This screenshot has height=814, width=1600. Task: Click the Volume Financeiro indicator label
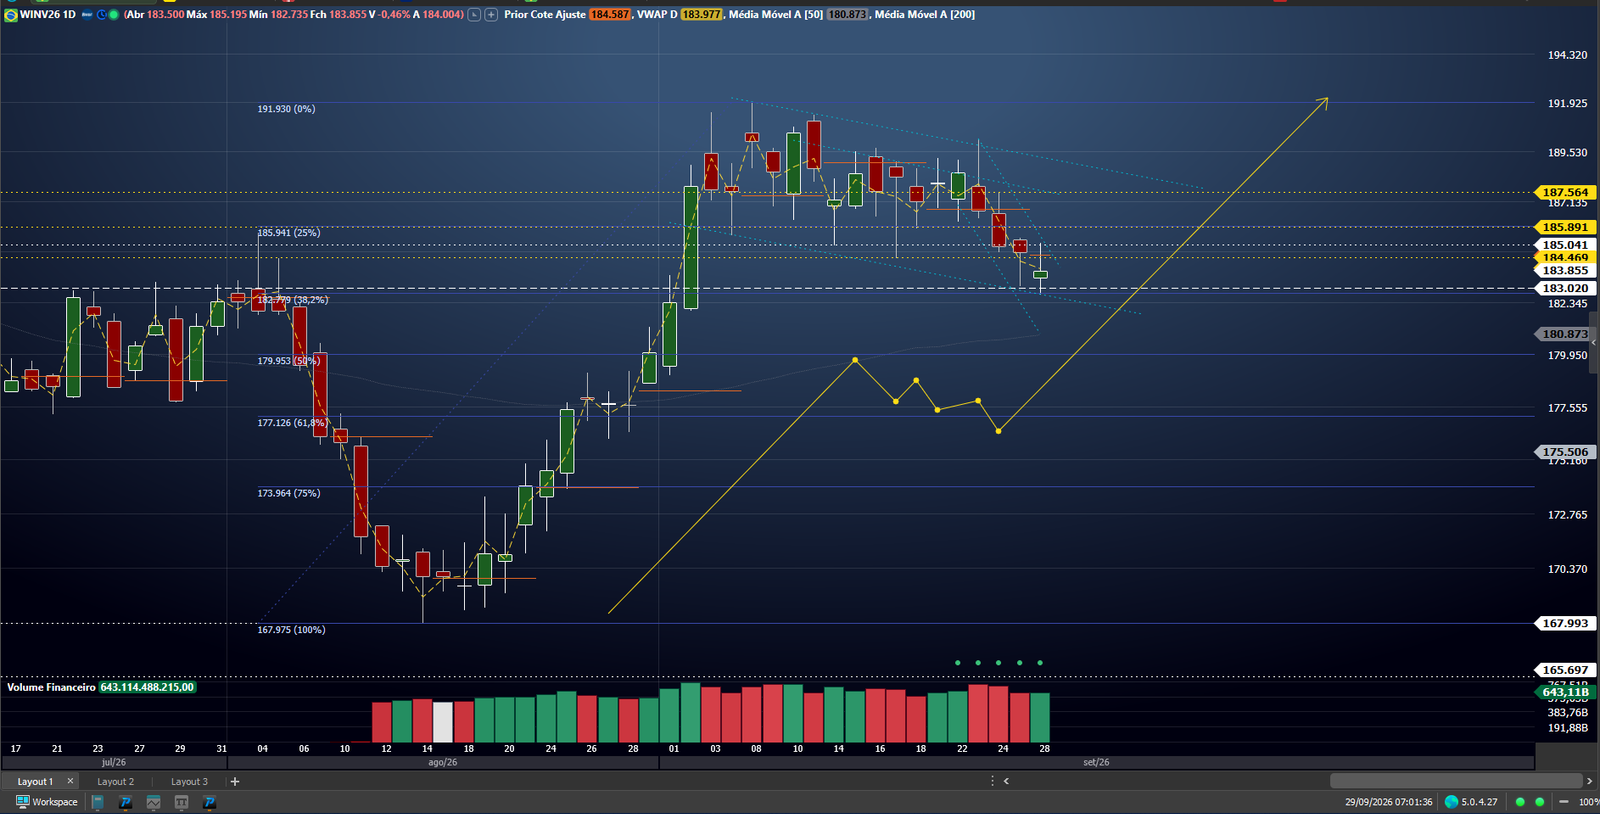(x=52, y=688)
